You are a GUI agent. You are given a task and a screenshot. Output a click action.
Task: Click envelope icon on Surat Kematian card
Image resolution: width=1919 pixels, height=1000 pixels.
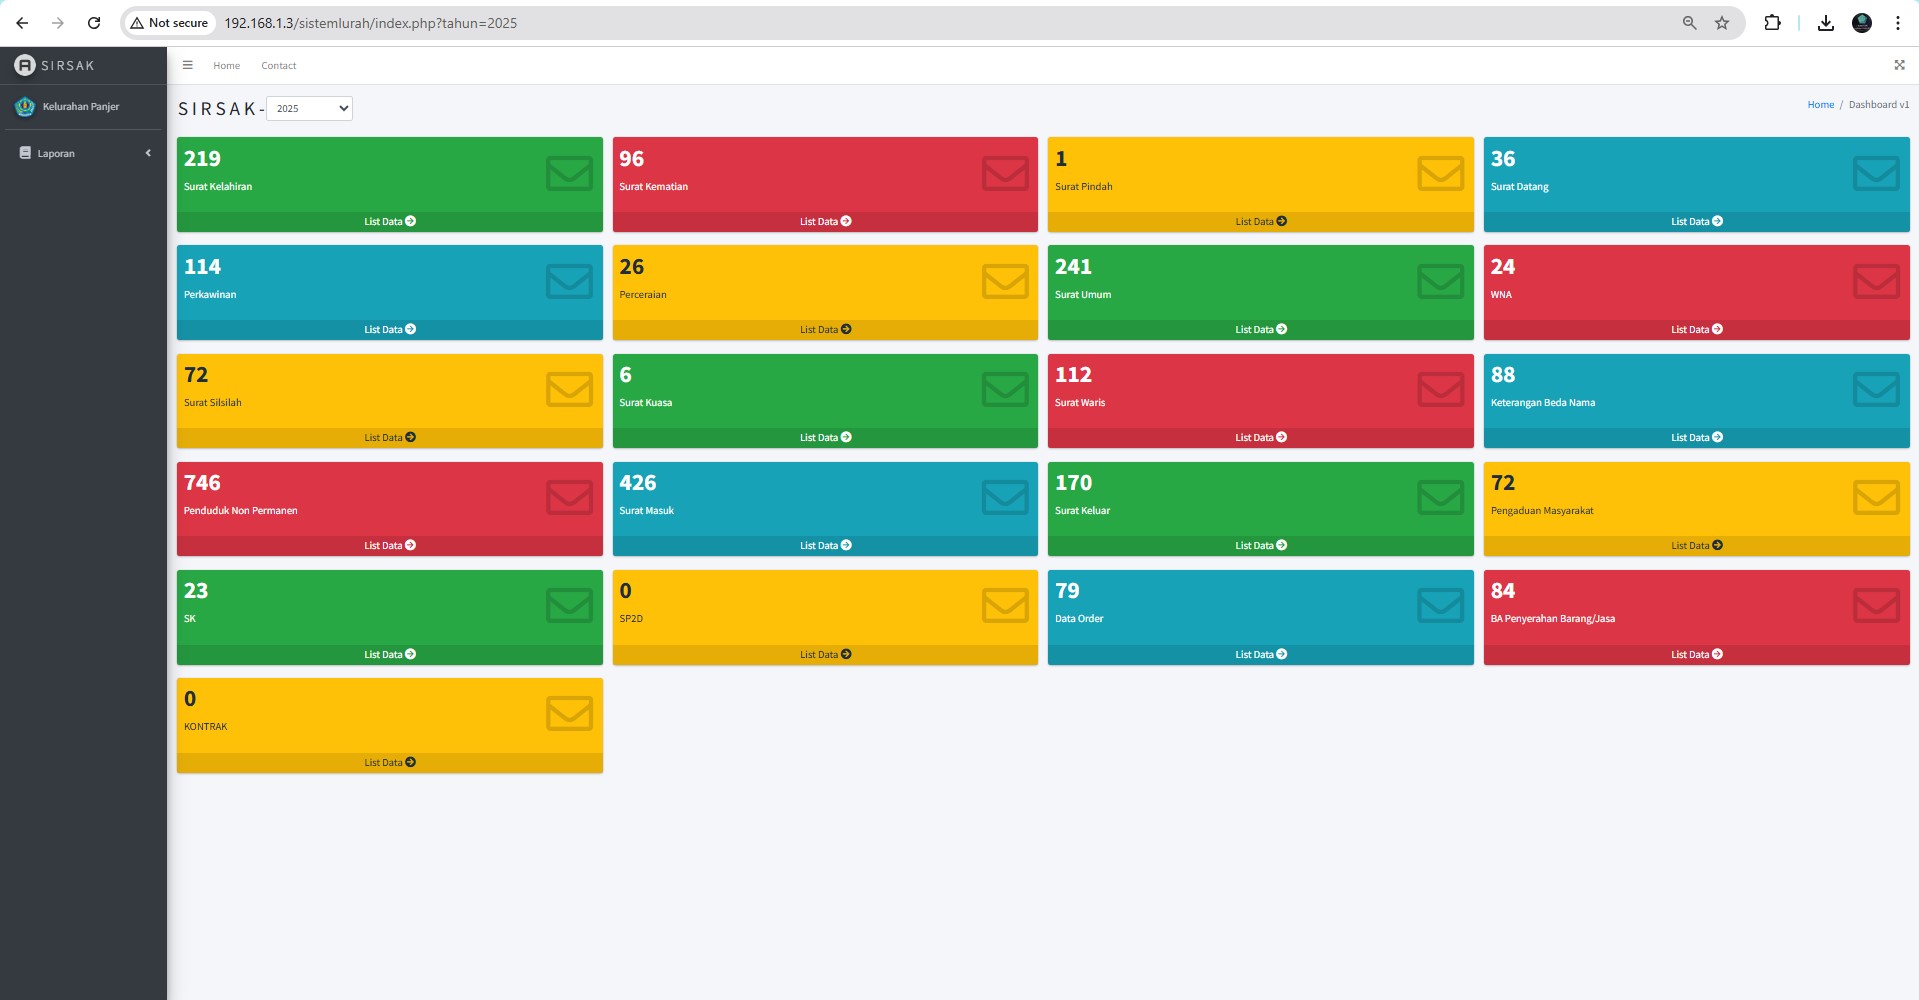coord(1004,173)
